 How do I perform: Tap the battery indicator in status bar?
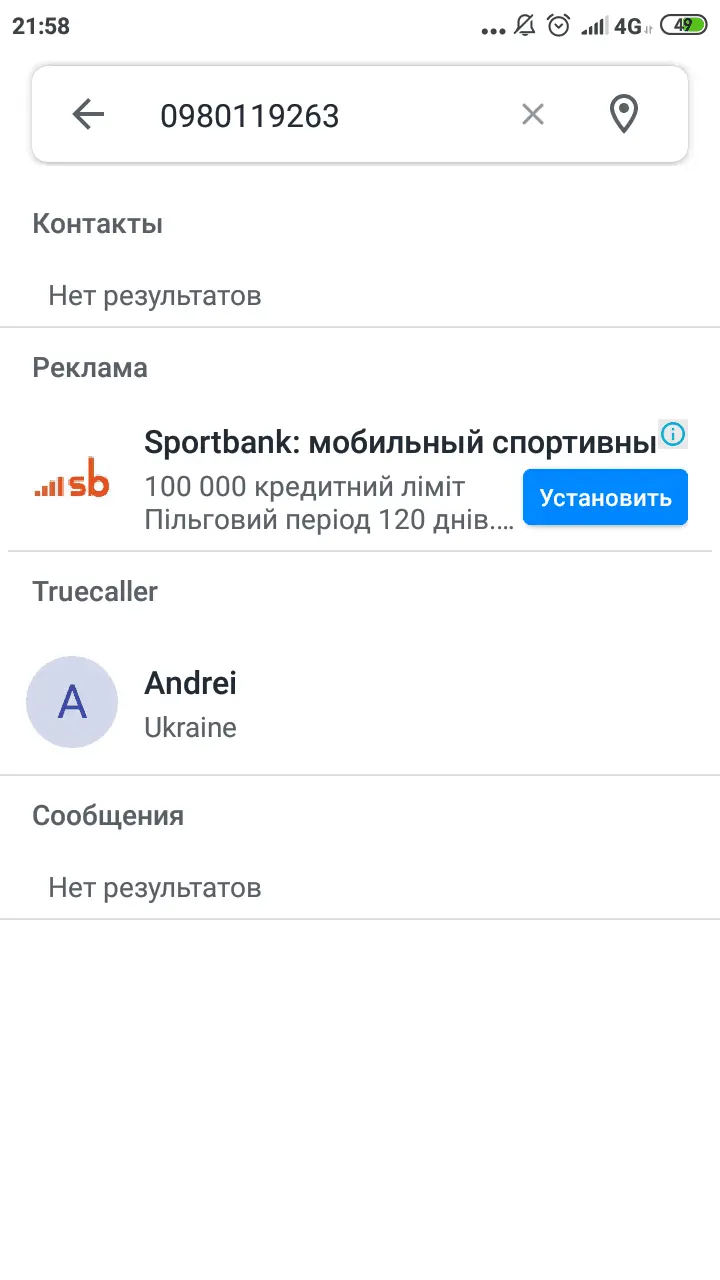click(x=684, y=26)
